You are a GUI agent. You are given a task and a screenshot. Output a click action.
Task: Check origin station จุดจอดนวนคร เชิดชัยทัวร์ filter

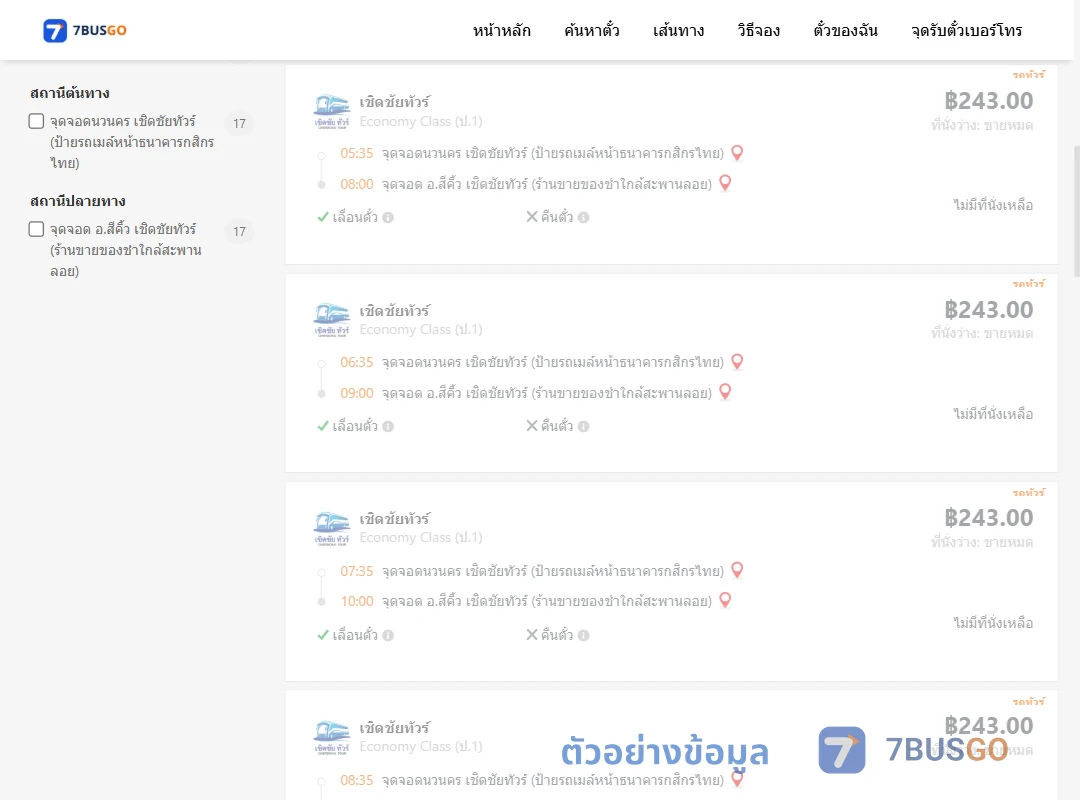point(37,121)
